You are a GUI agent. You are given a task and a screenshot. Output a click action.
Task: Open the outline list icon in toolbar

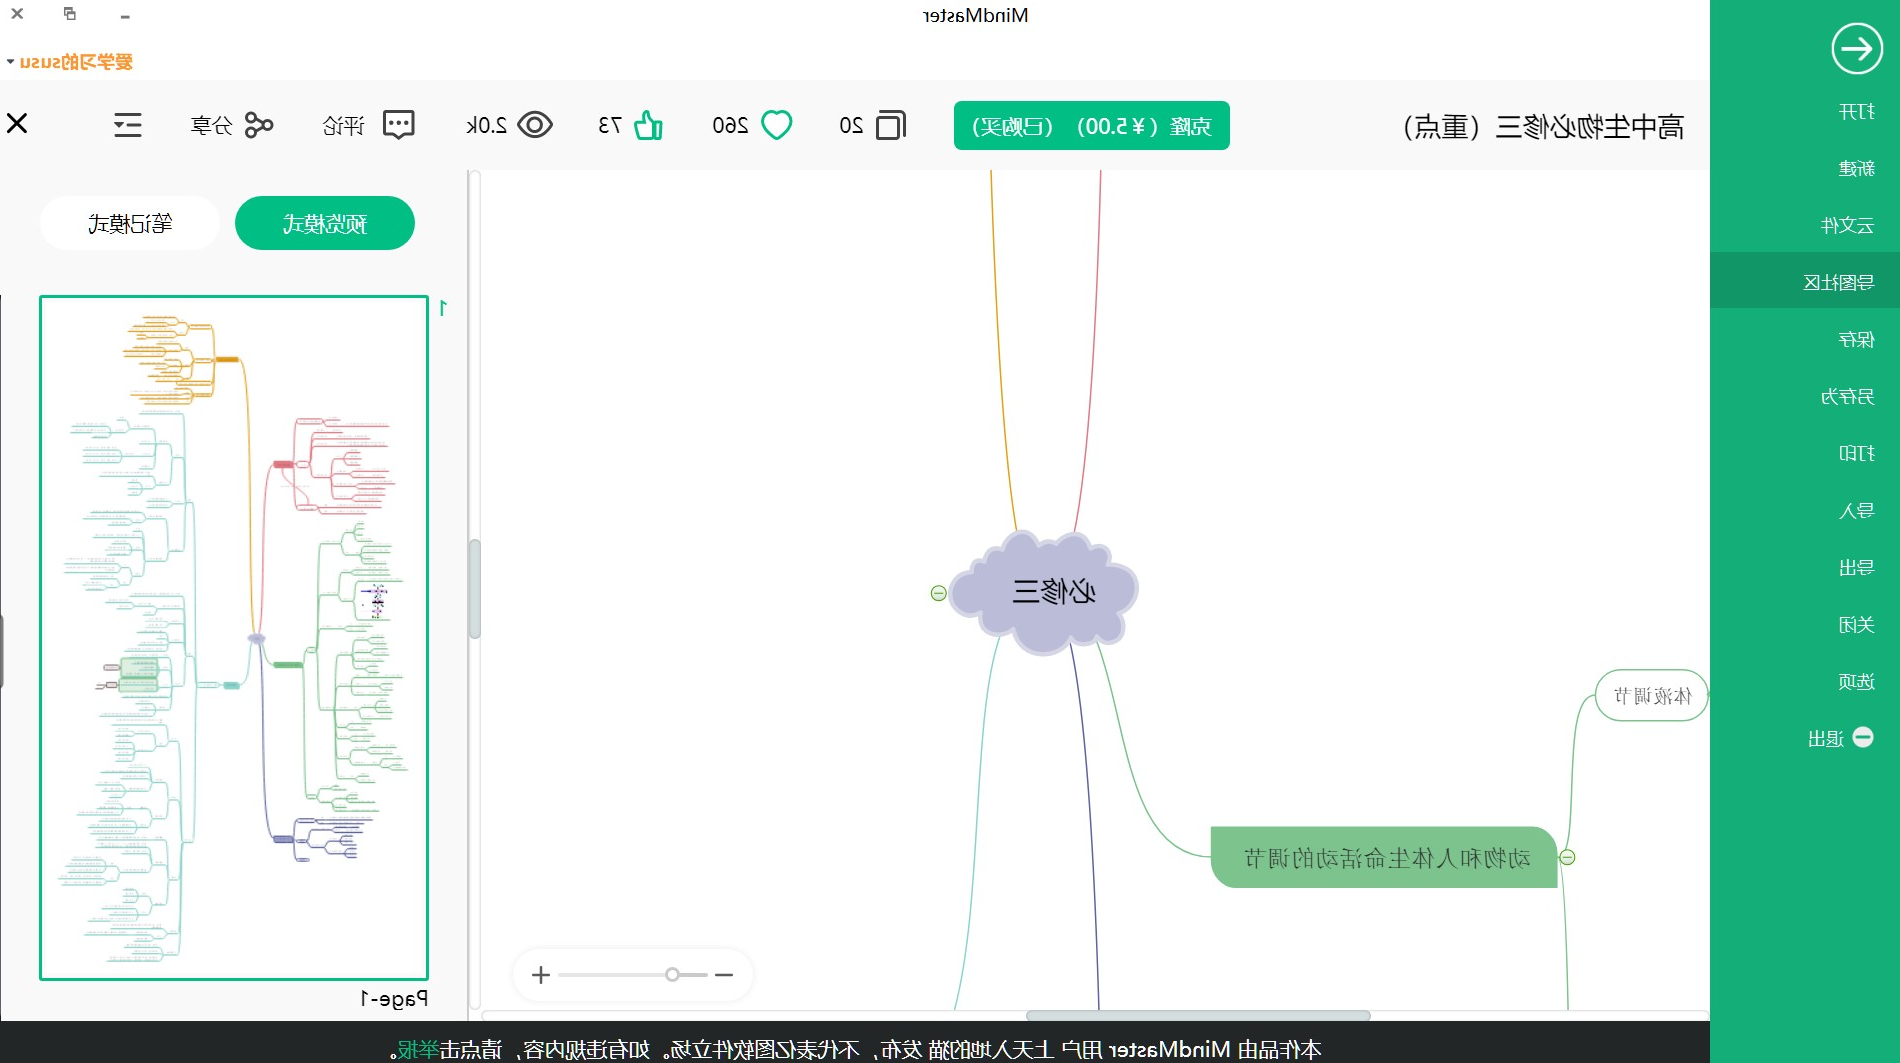pos(128,125)
